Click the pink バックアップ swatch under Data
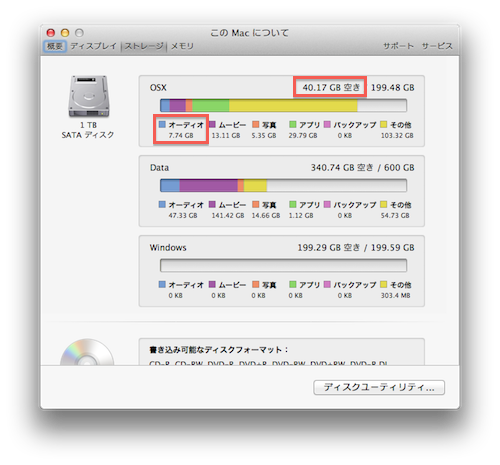The height and width of the screenshot is (465, 500). pos(327,204)
